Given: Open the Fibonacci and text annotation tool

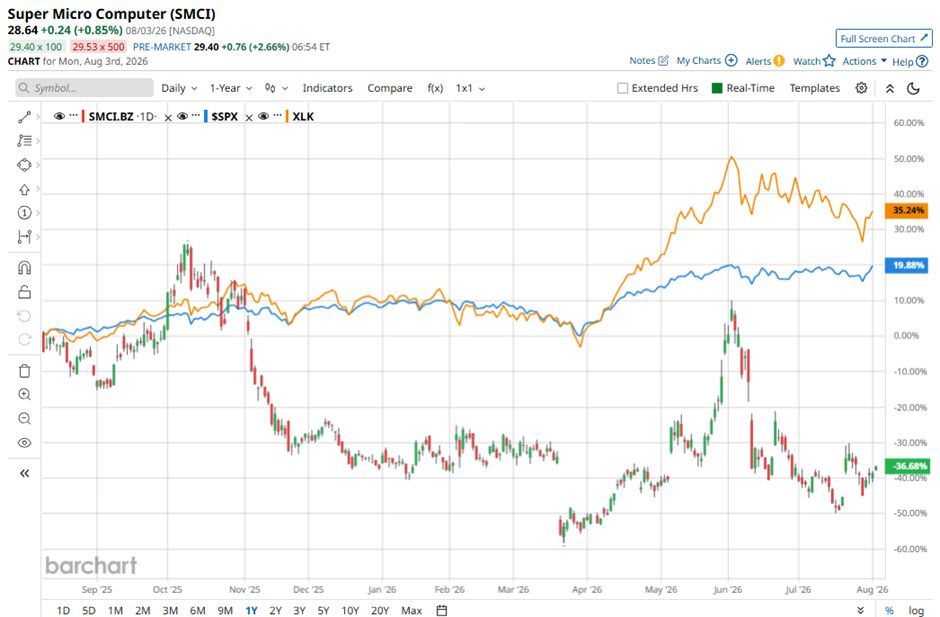Looking at the screenshot, I should pos(24,141).
